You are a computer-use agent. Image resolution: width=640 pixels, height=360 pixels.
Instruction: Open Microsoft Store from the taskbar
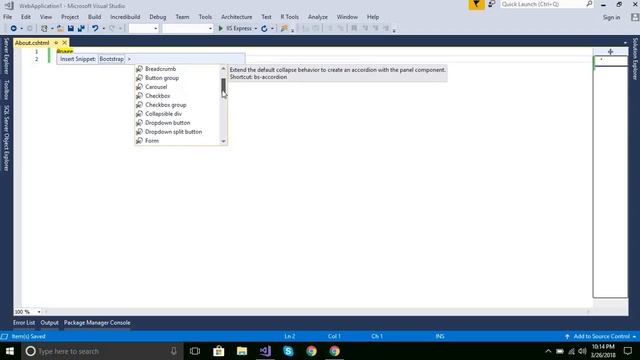[x=219, y=351]
